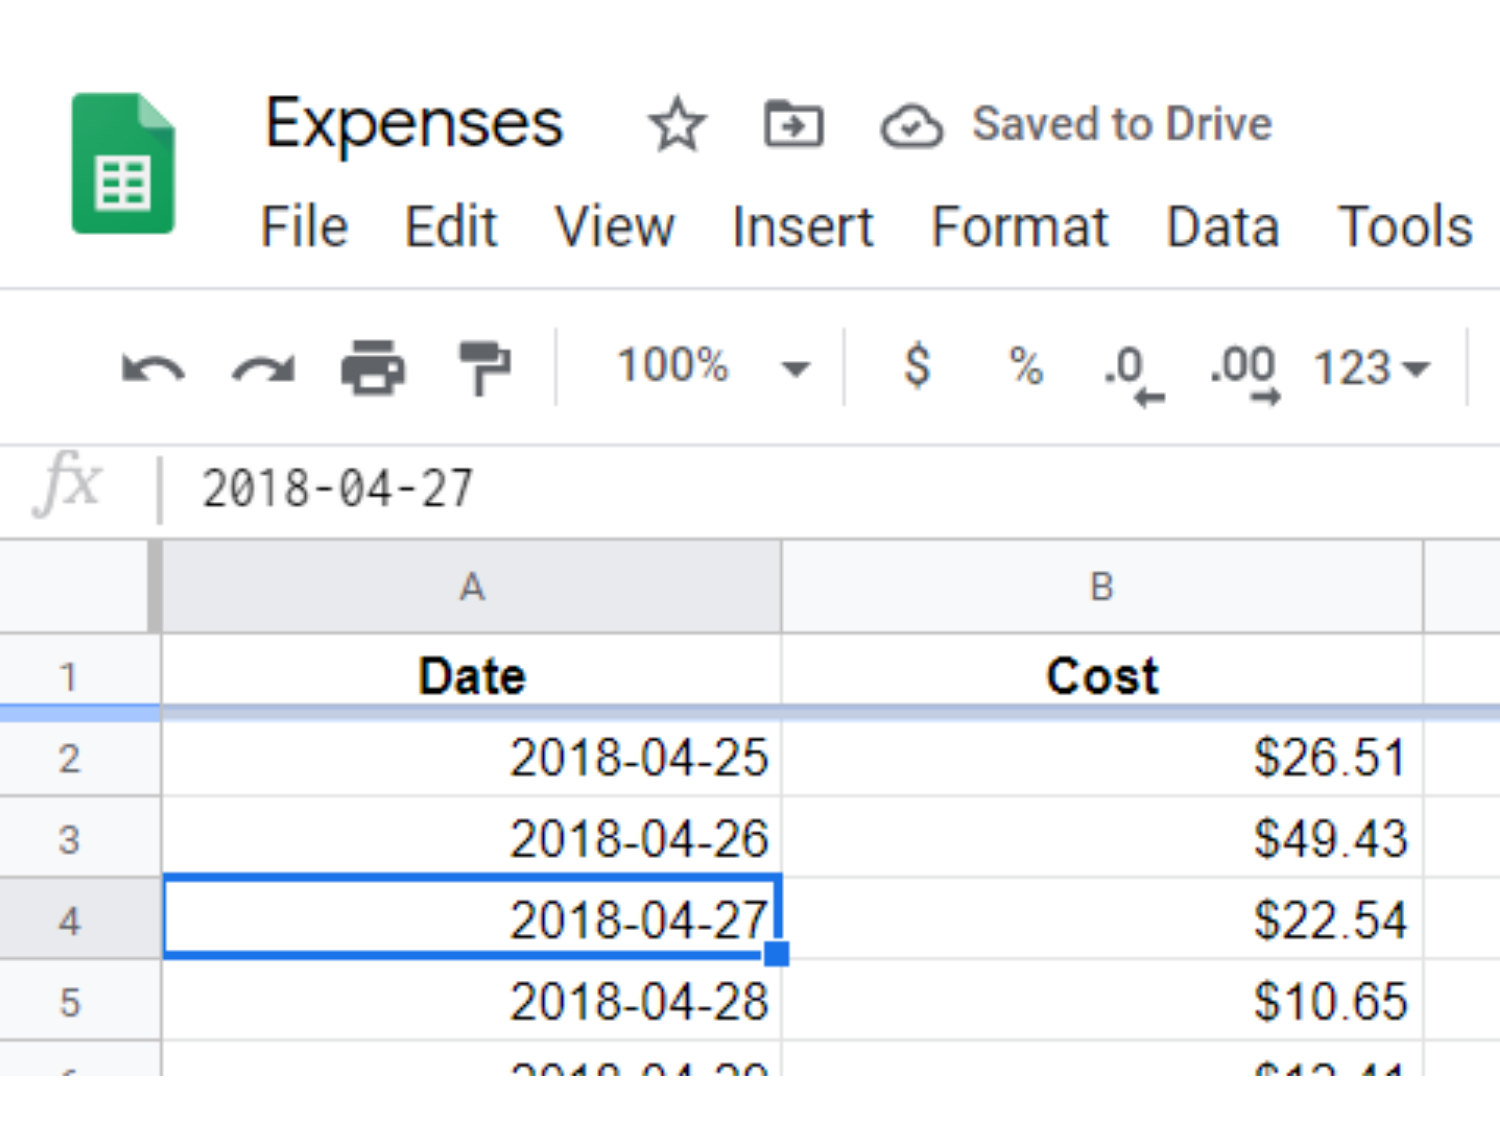Increase decimal places
Screen dimensions: 1500x1125
click(x=1245, y=374)
